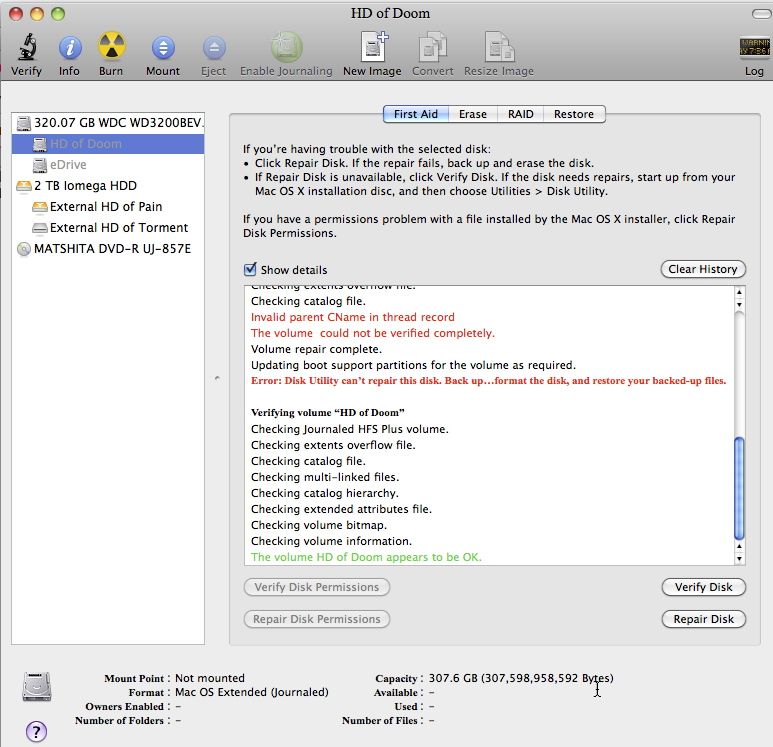Click the log scrollbar bottom down arrow
Screen dimensions: 773x747
coord(739,559)
